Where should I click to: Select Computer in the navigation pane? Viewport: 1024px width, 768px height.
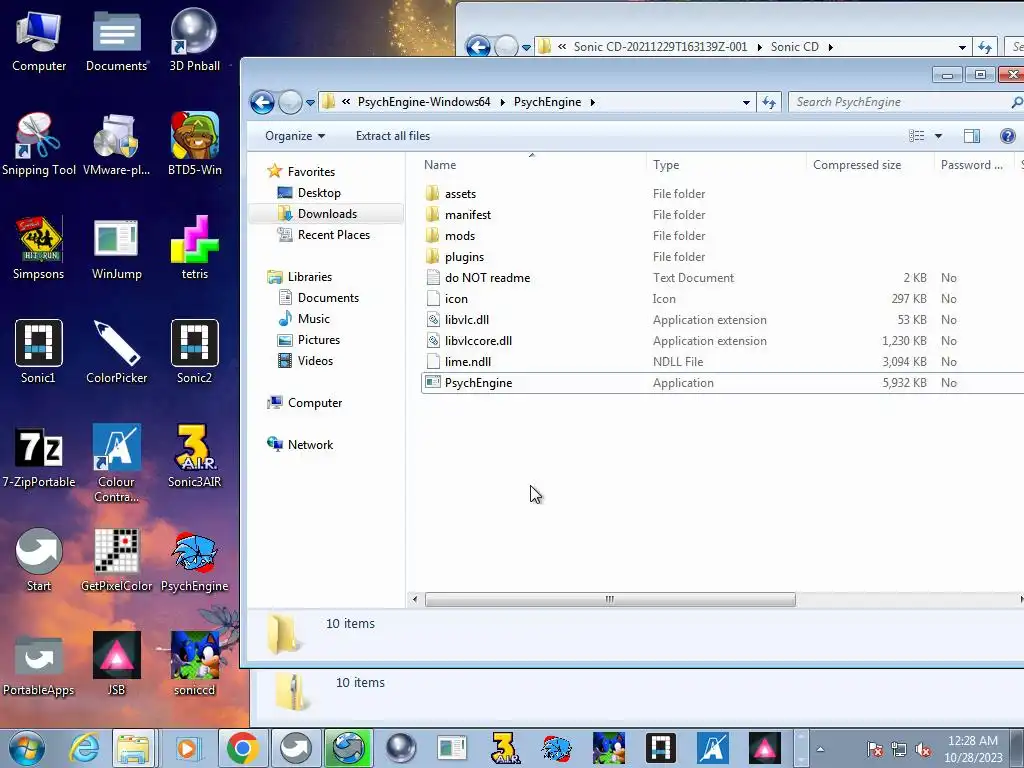coord(314,403)
